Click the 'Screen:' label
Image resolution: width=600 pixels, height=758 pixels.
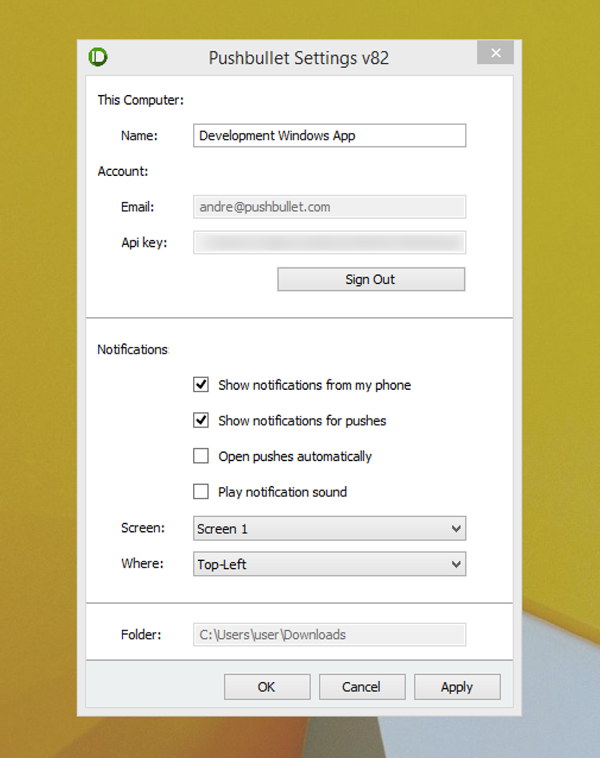(143, 528)
